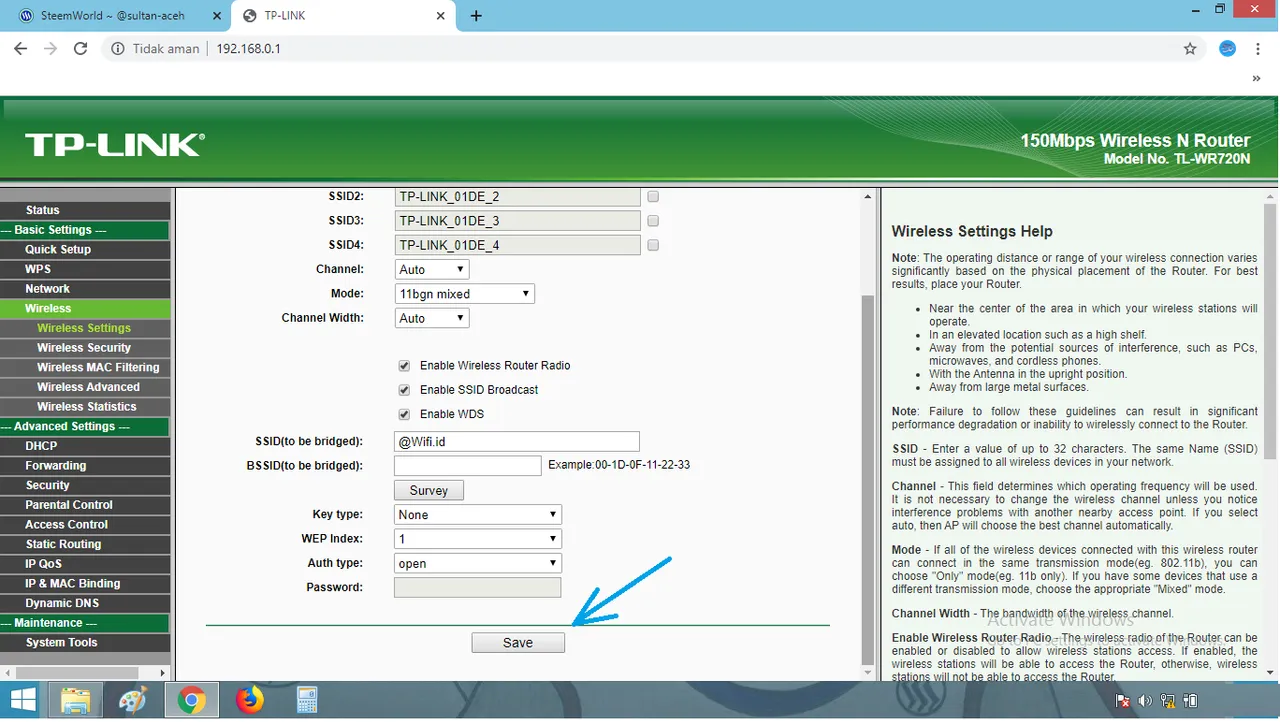Reload the router page
The width and height of the screenshot is (1280, 722).
point(81,48)
